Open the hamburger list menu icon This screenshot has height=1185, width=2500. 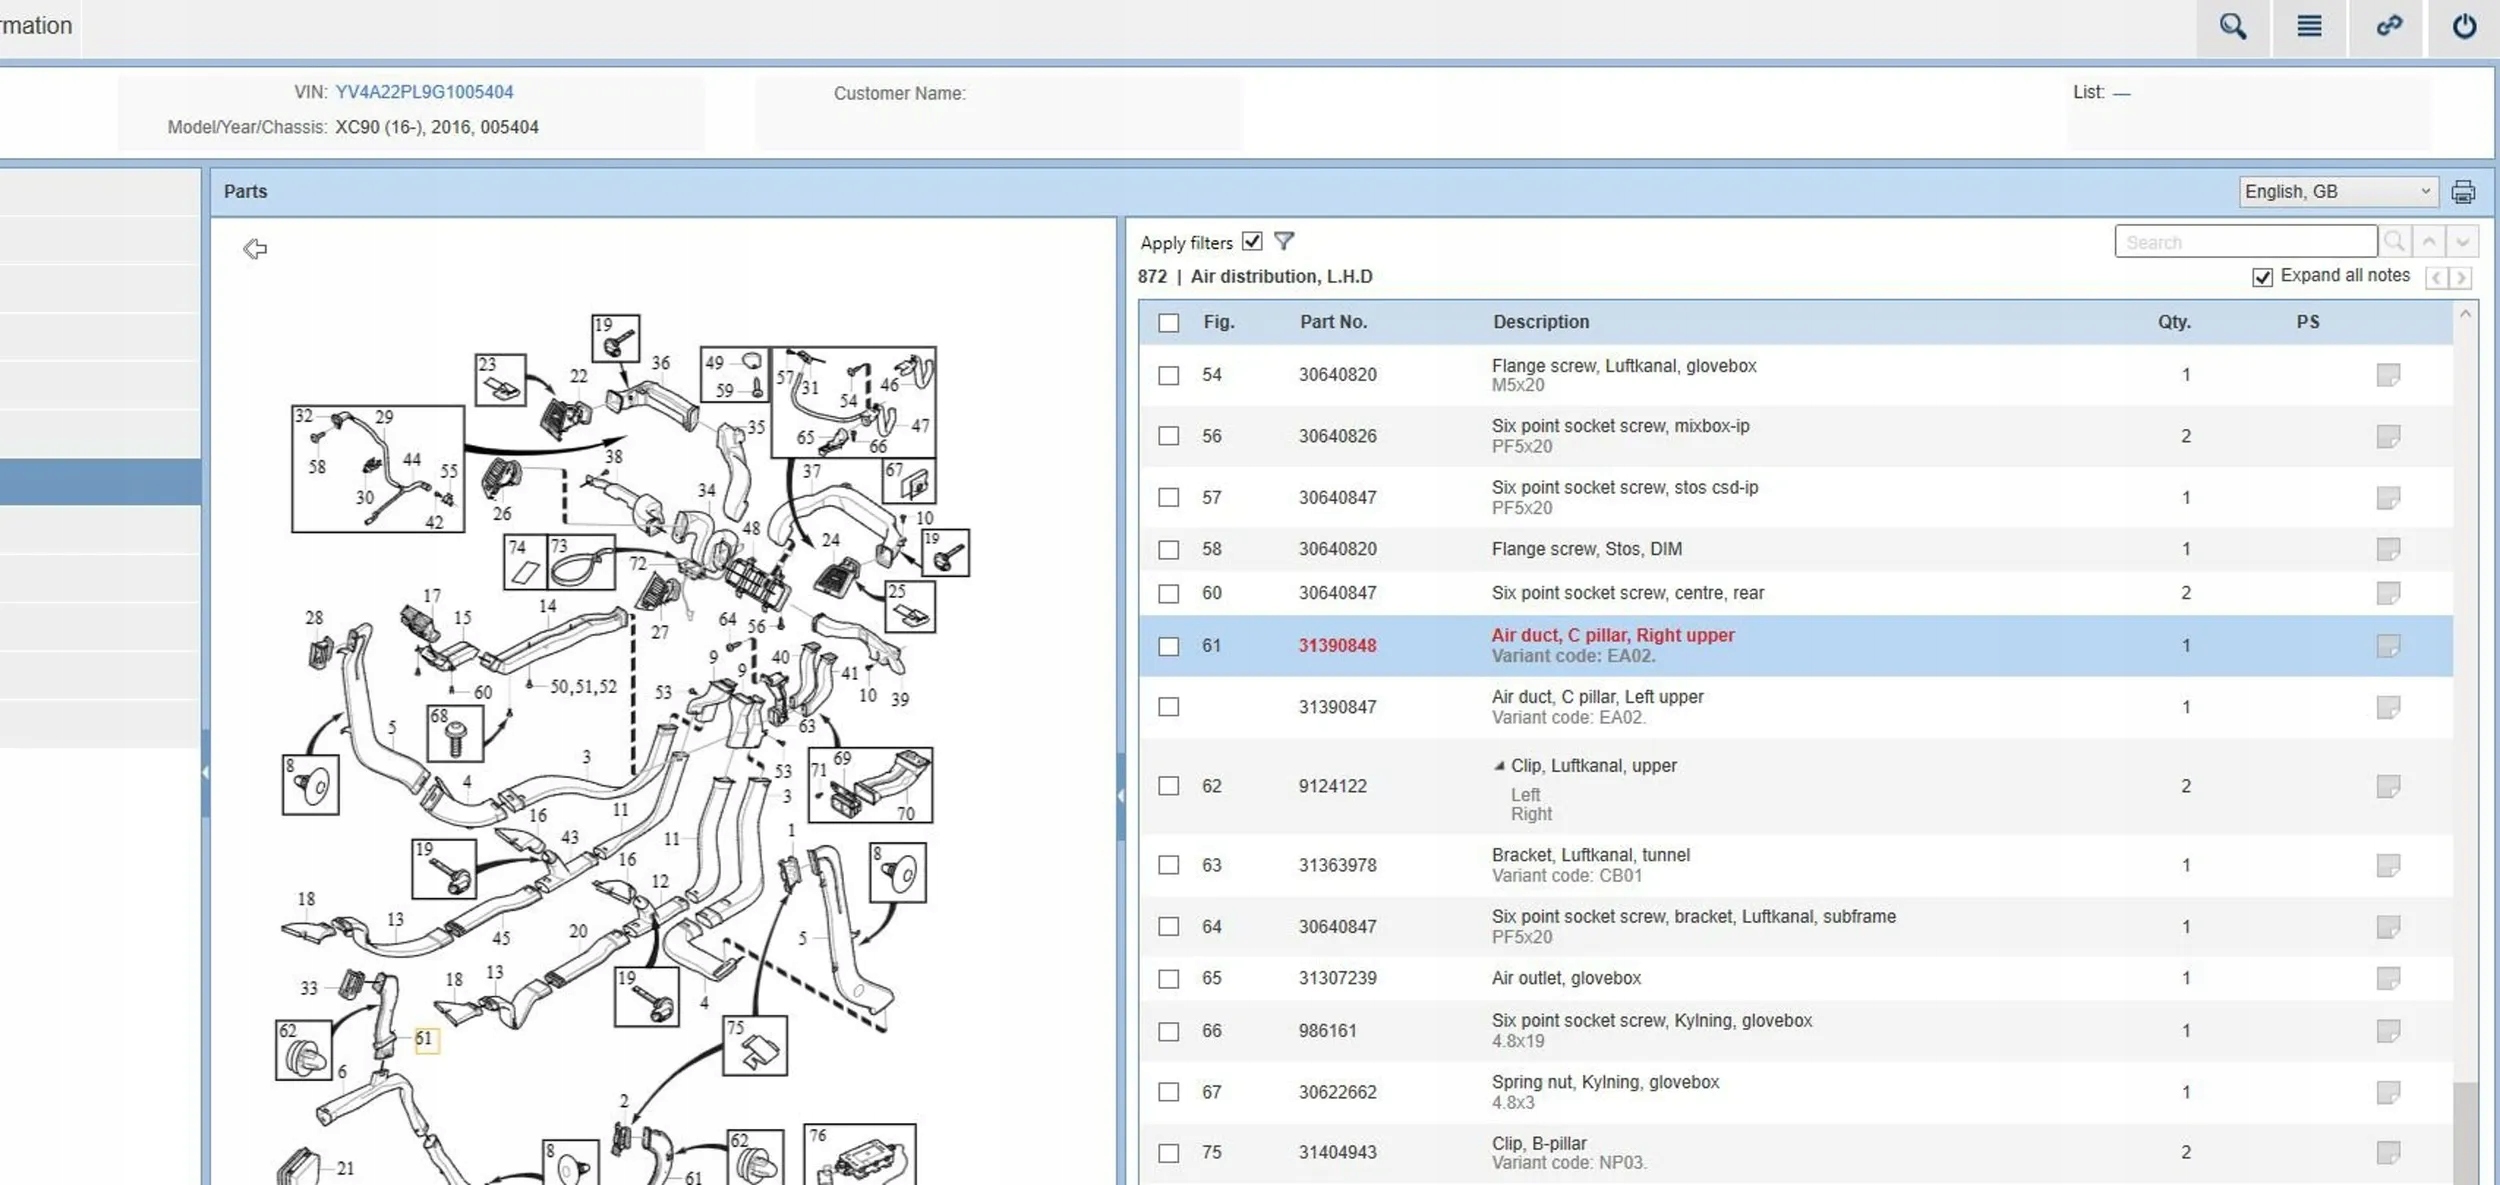2309,27
